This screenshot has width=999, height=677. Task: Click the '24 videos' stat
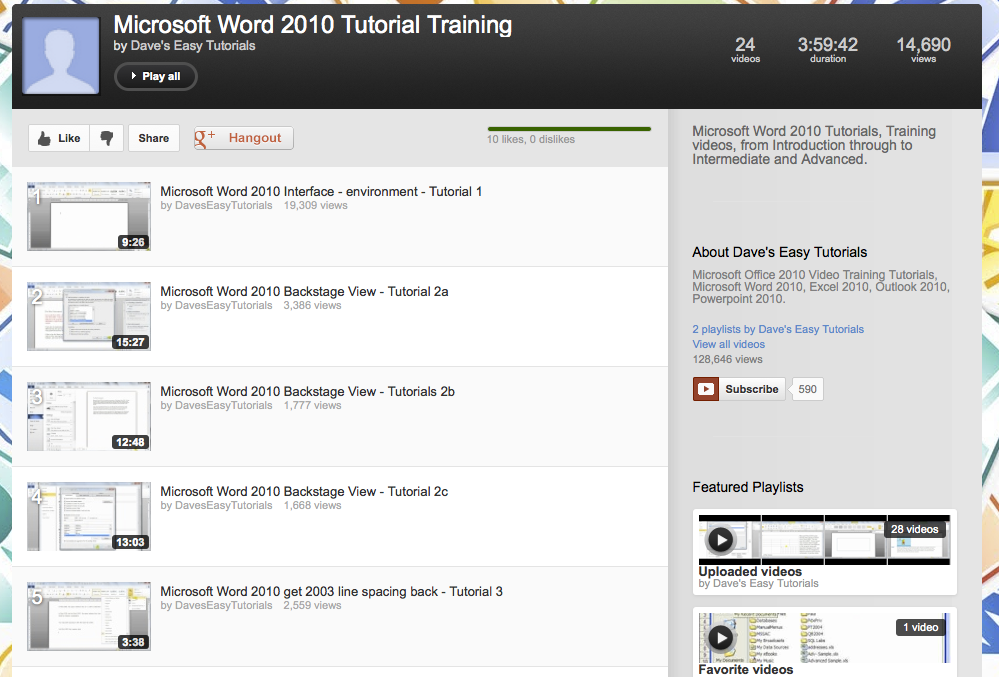tap(745, 50)
